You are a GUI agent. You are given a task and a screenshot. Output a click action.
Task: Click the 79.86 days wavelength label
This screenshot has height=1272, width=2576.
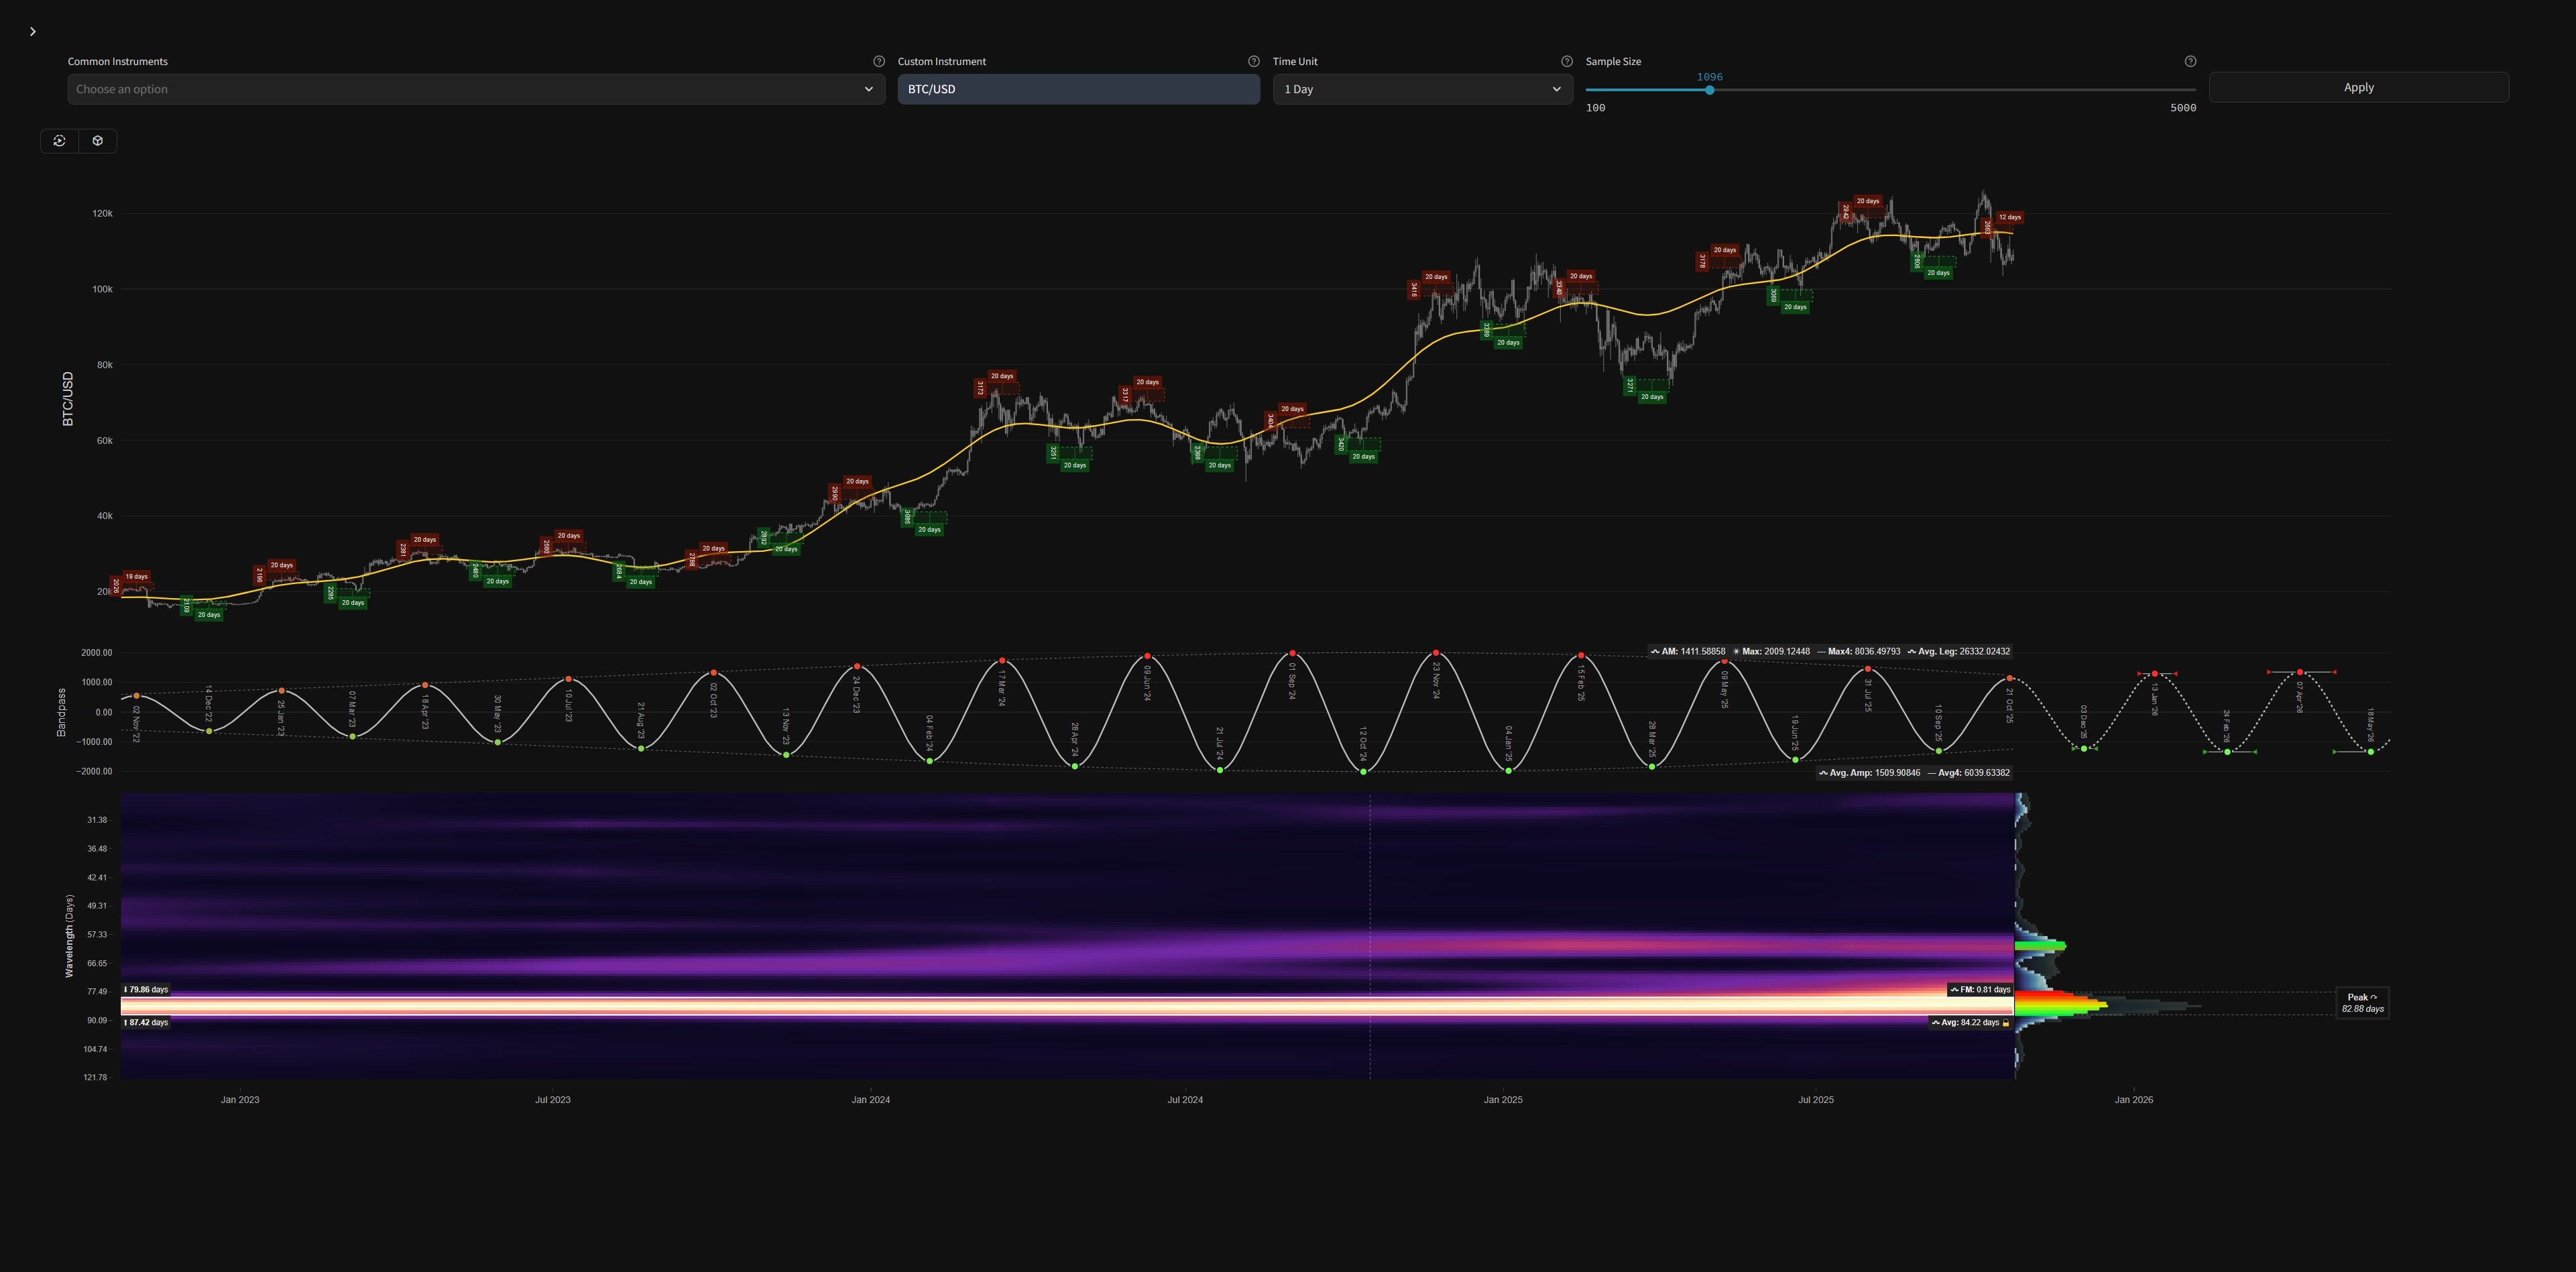[x=146, y=990]
